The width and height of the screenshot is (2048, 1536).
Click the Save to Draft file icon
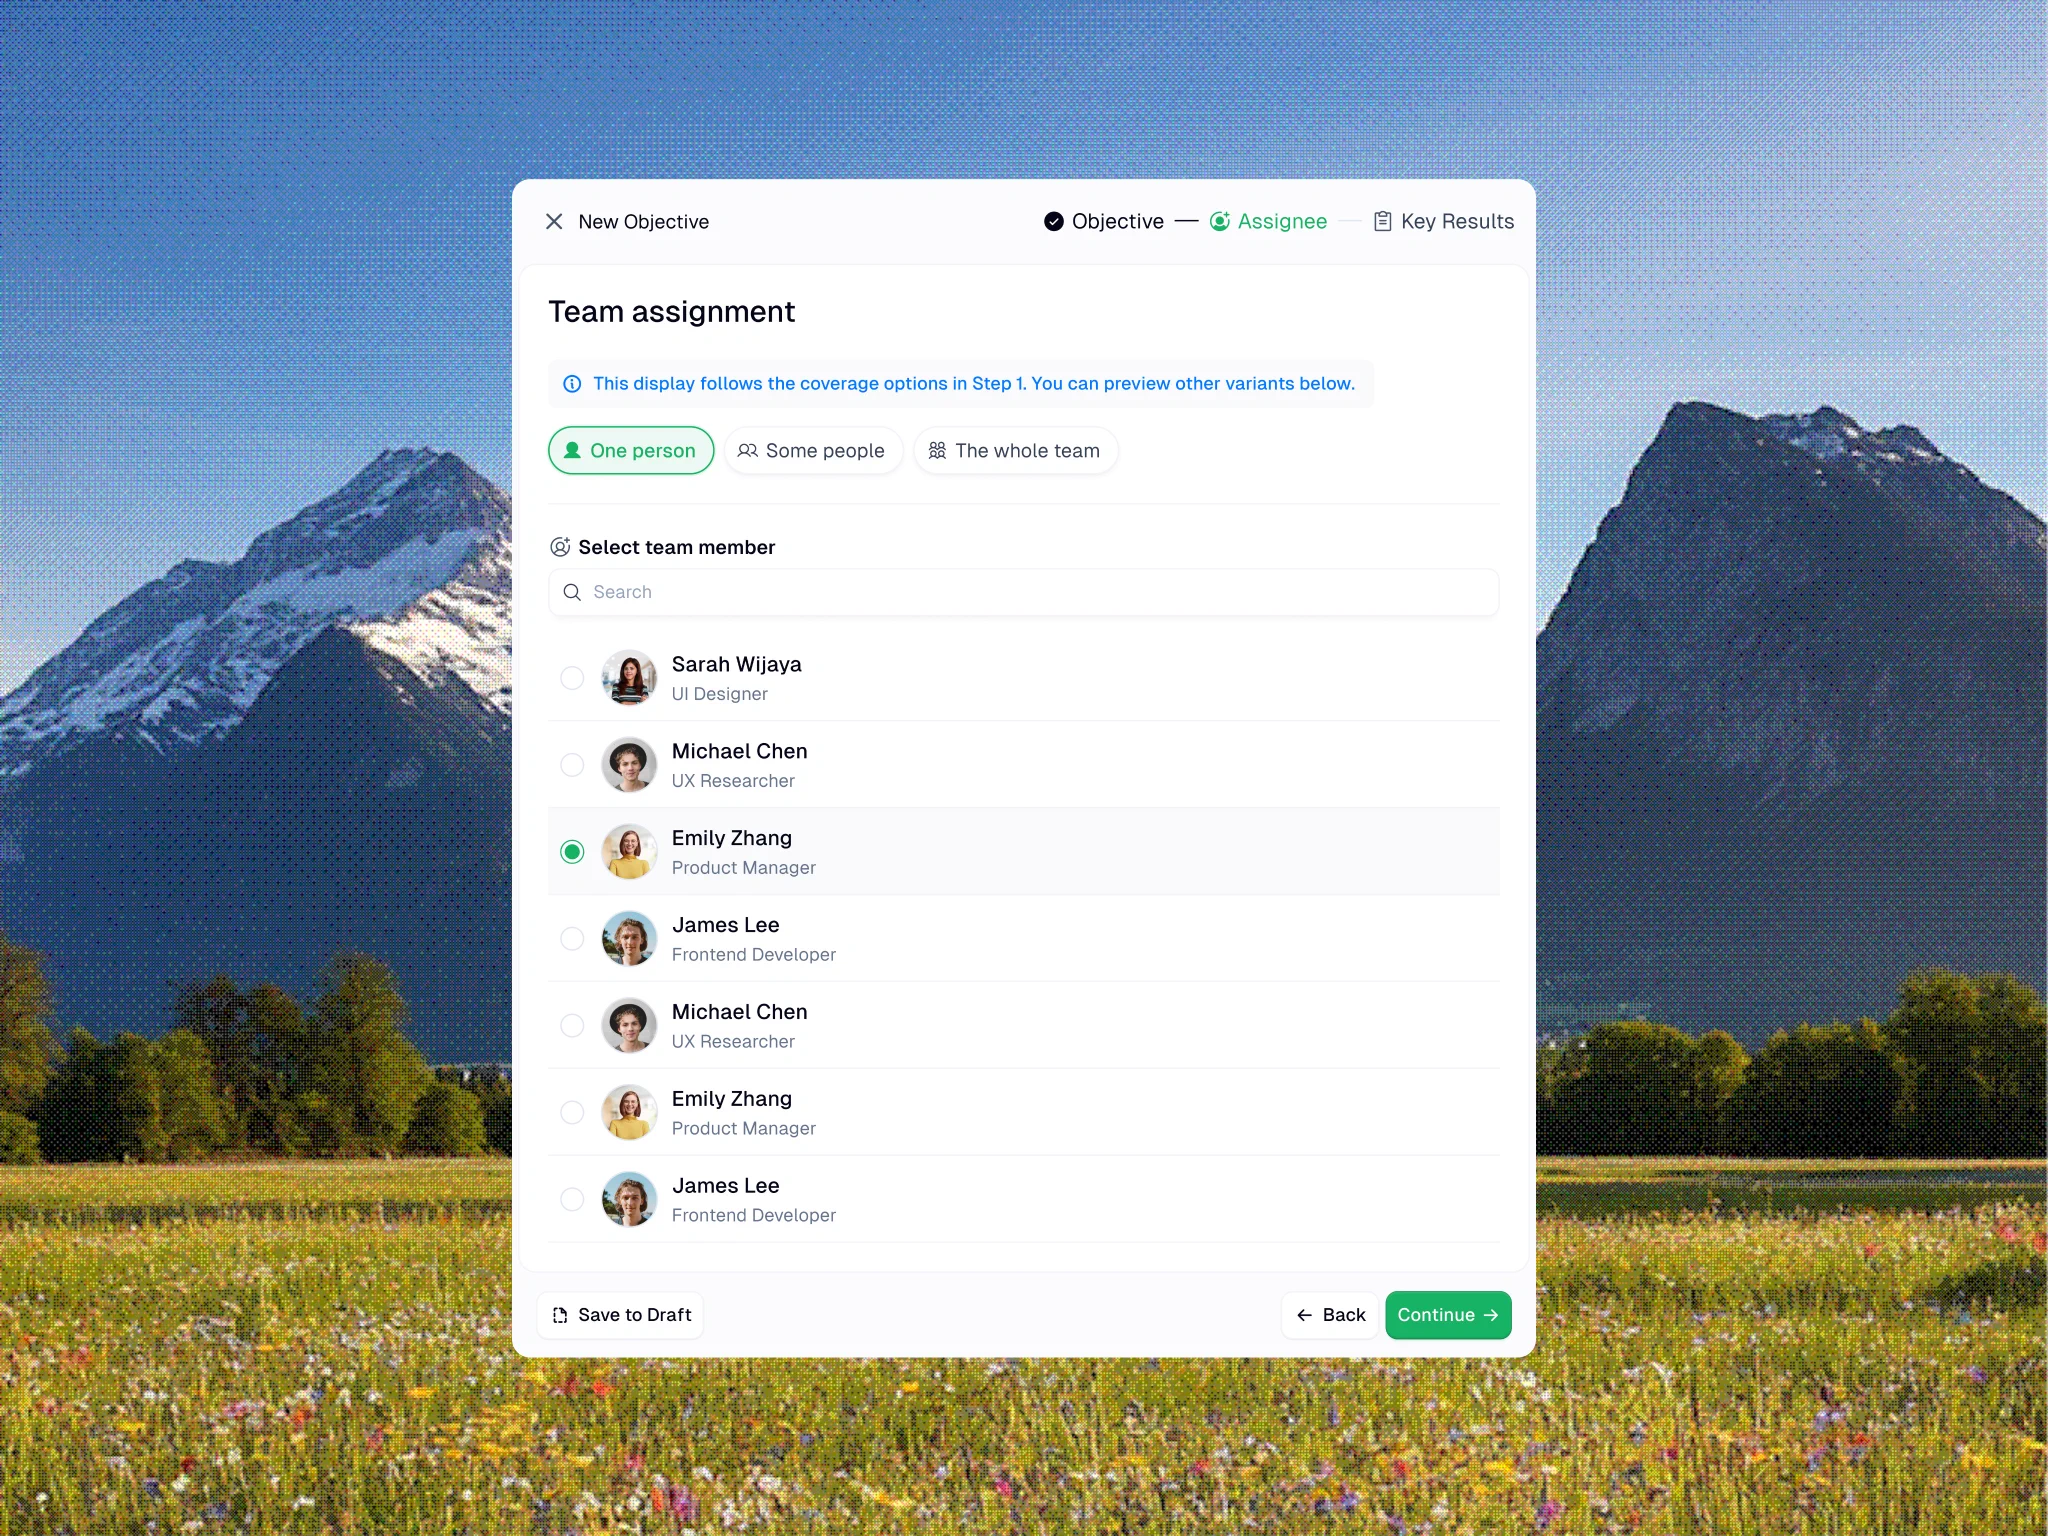point(560,1315)
